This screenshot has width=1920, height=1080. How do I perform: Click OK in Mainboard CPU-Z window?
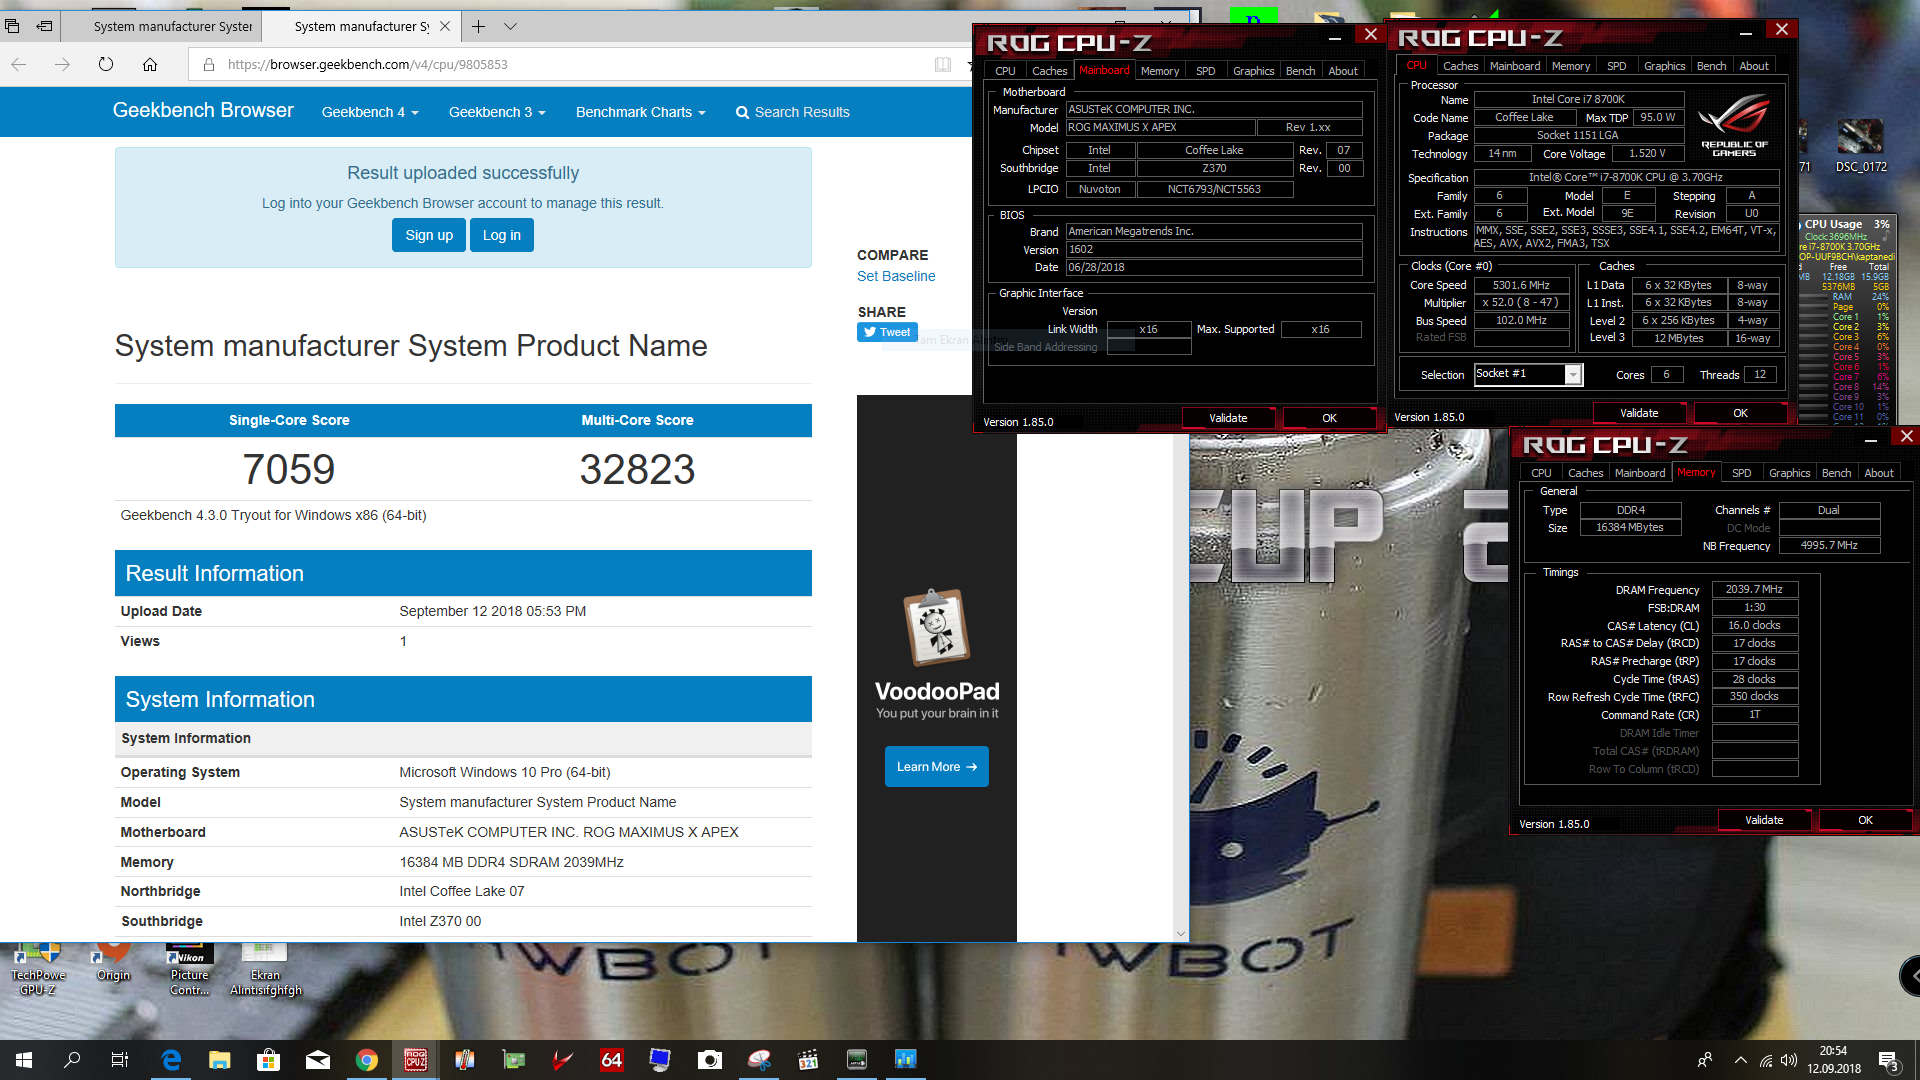[x=1329, y=418]
